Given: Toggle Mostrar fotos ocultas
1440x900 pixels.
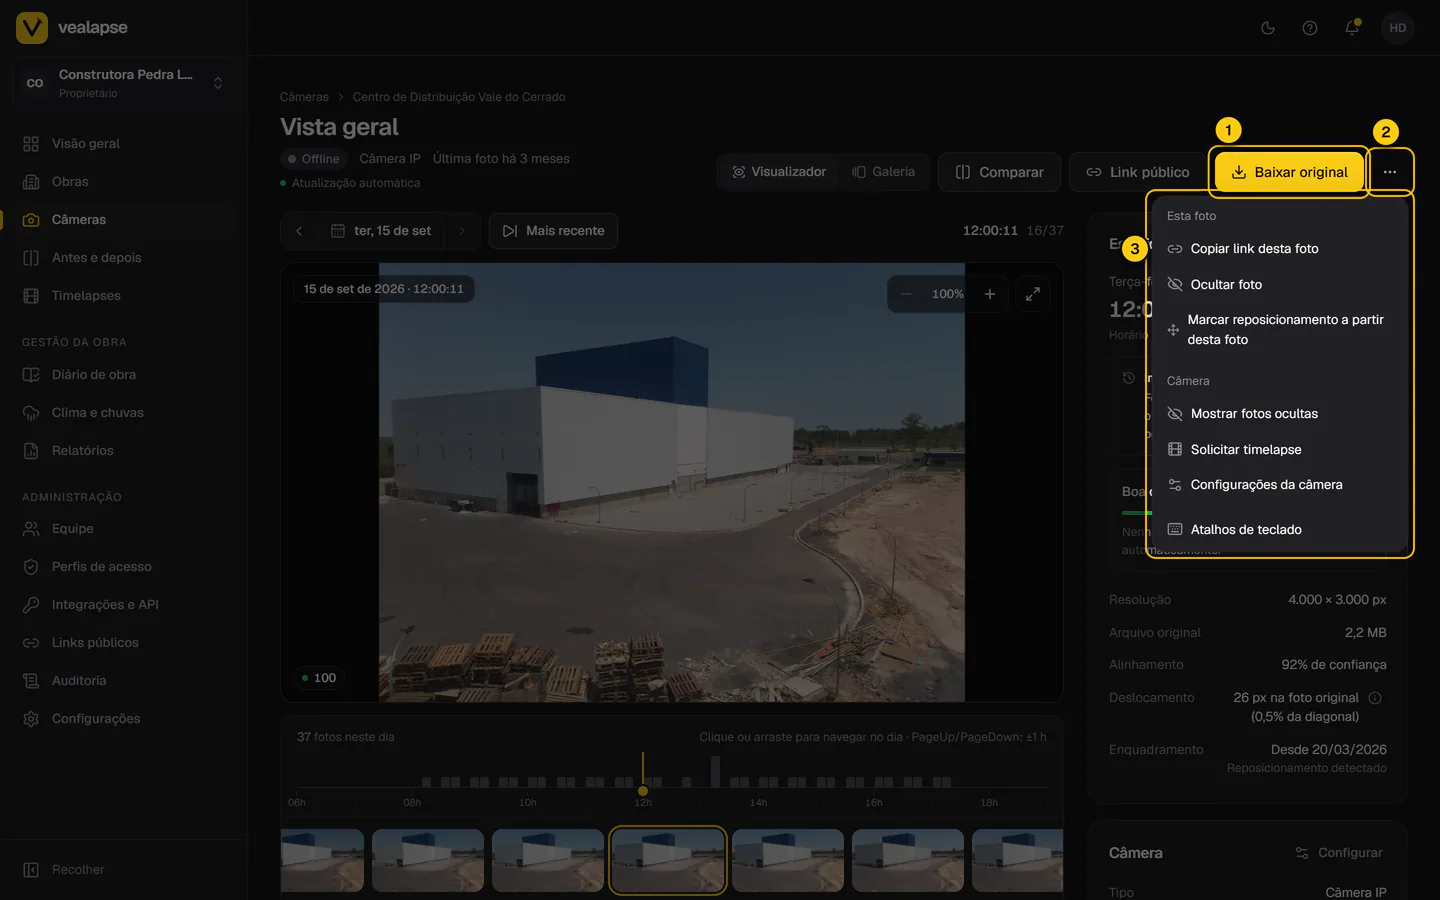Looking at the screenshot, I should 1279,414.
